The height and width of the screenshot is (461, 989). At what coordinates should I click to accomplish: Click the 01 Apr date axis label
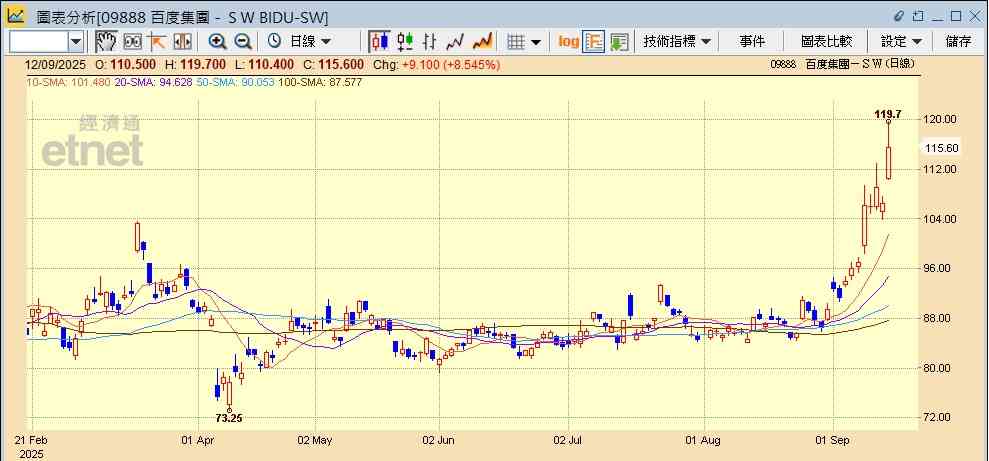click(198, 439)
